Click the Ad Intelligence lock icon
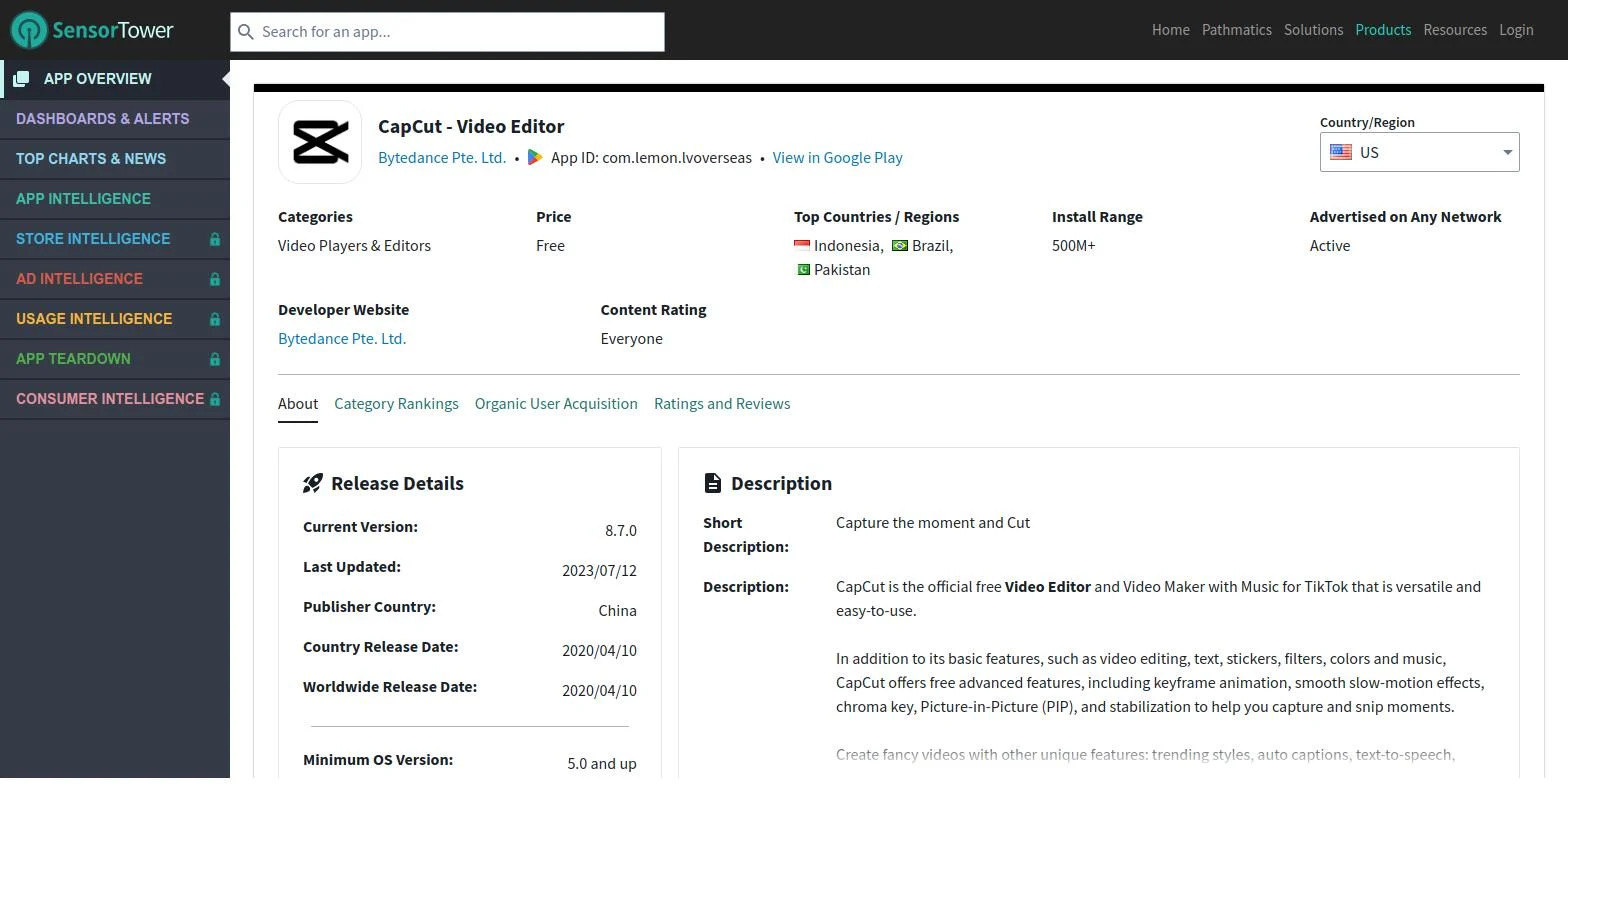This screenshot has width=1600, height=900. coord(214,279)
